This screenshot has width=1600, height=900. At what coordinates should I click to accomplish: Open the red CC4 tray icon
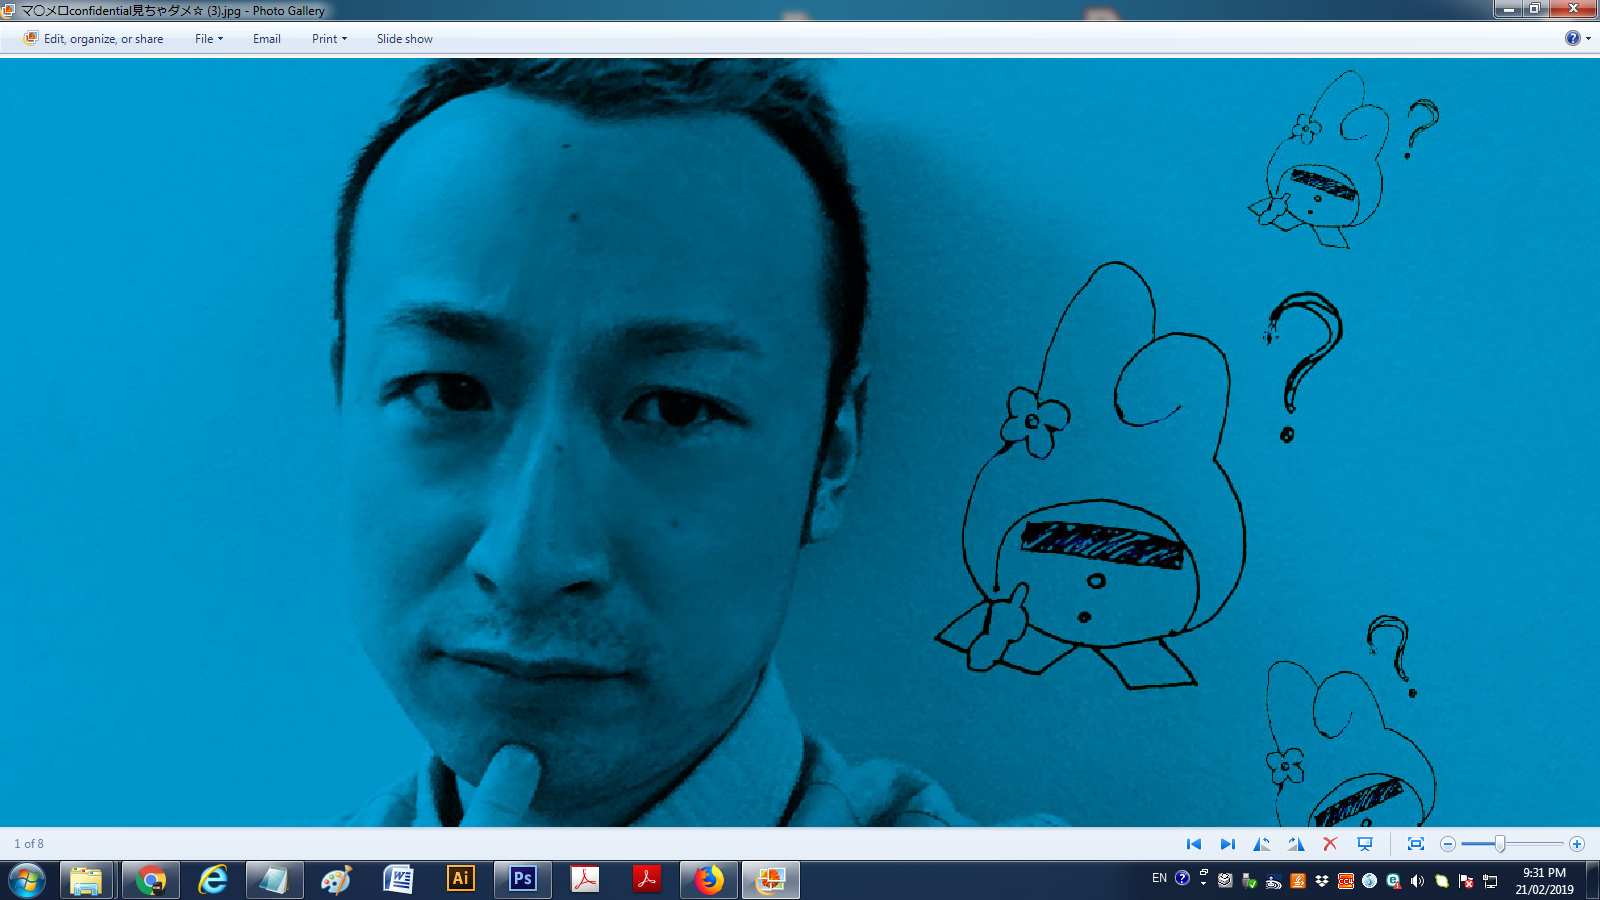coord(1346,881)
